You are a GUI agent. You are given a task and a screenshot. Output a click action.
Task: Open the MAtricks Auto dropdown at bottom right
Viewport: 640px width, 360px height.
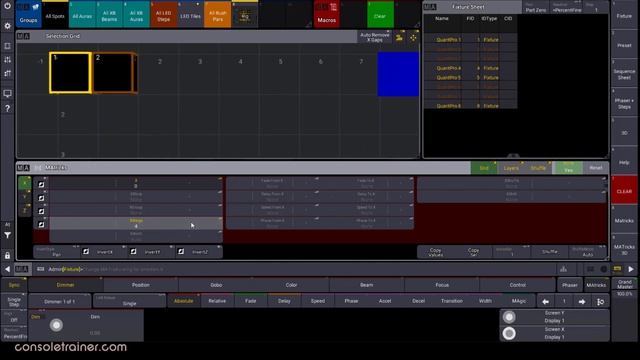[587, 251]
